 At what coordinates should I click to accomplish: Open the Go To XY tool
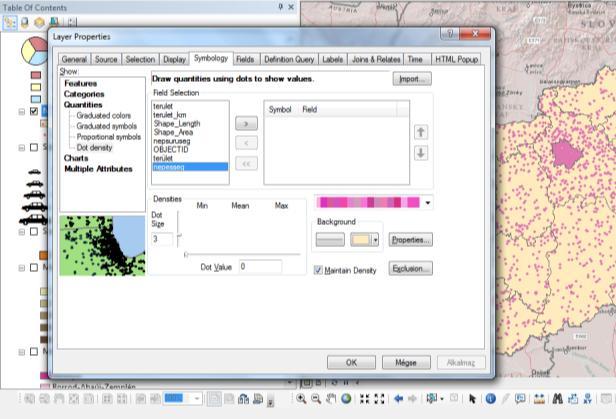[588, 399]
